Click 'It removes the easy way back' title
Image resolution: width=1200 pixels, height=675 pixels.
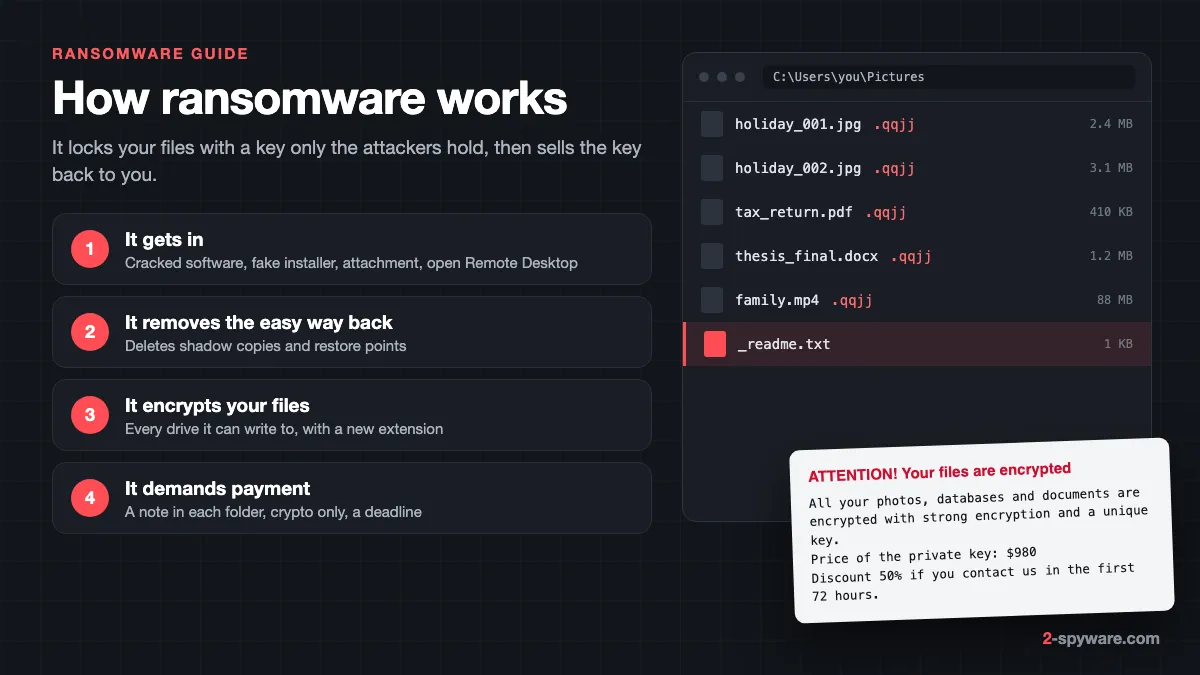(x=259, y=323)
